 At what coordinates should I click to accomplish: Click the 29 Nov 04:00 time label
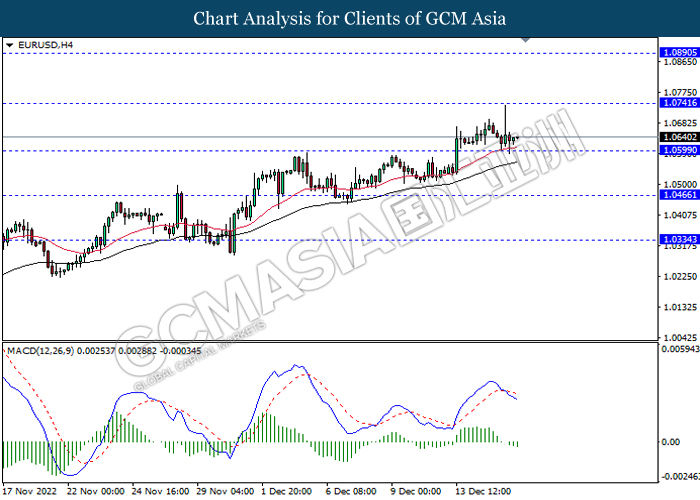(x=225, y=491)
